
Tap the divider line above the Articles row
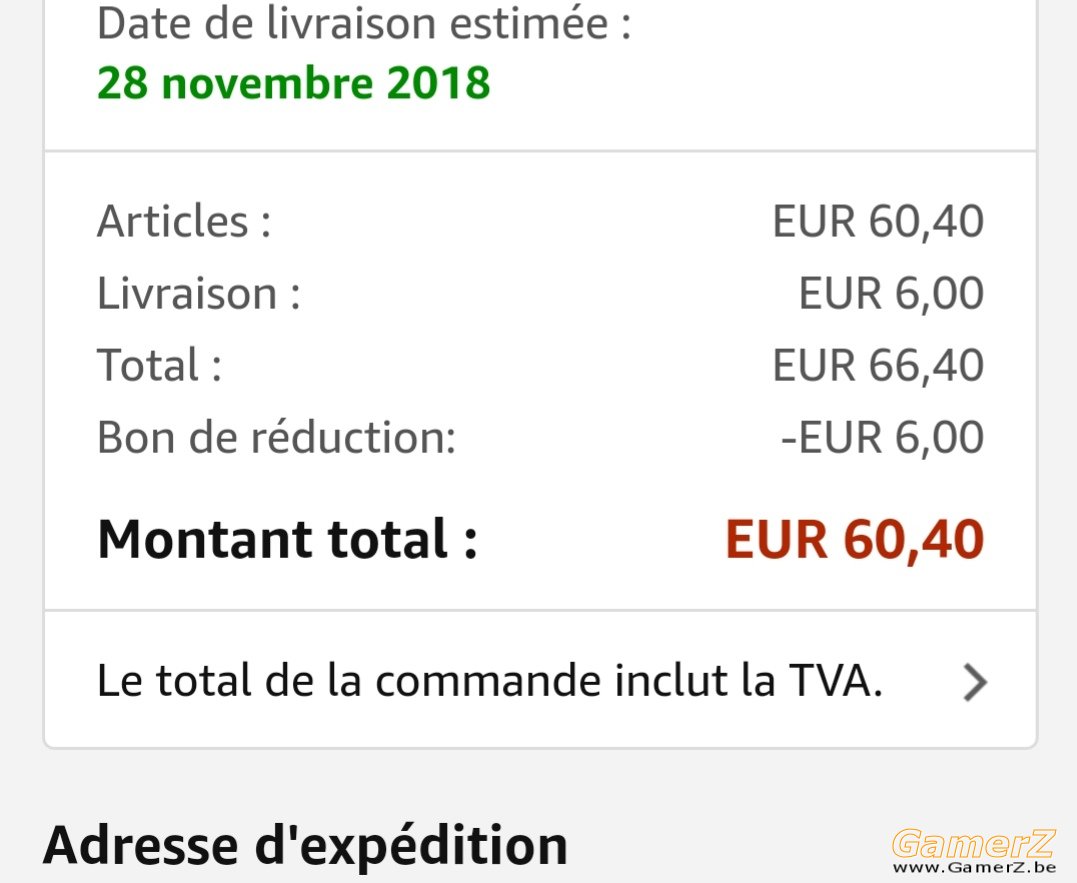coord(540,151)
